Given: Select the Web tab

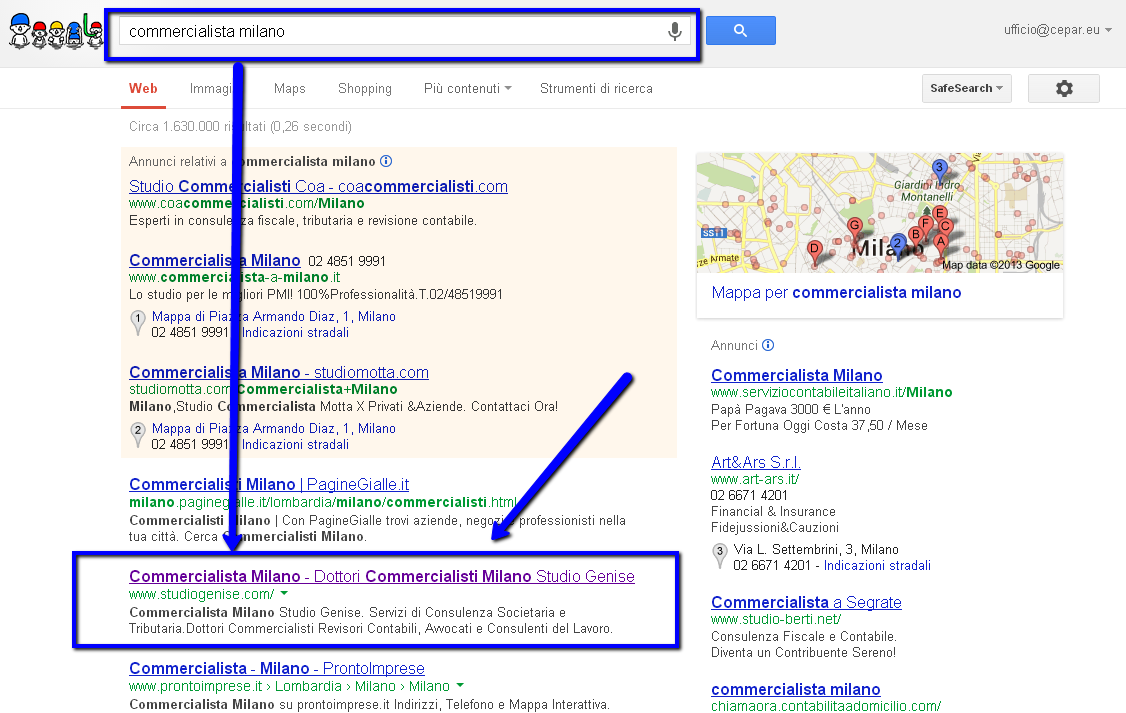Looking at the screenshot, I should (x=143, y=88).
